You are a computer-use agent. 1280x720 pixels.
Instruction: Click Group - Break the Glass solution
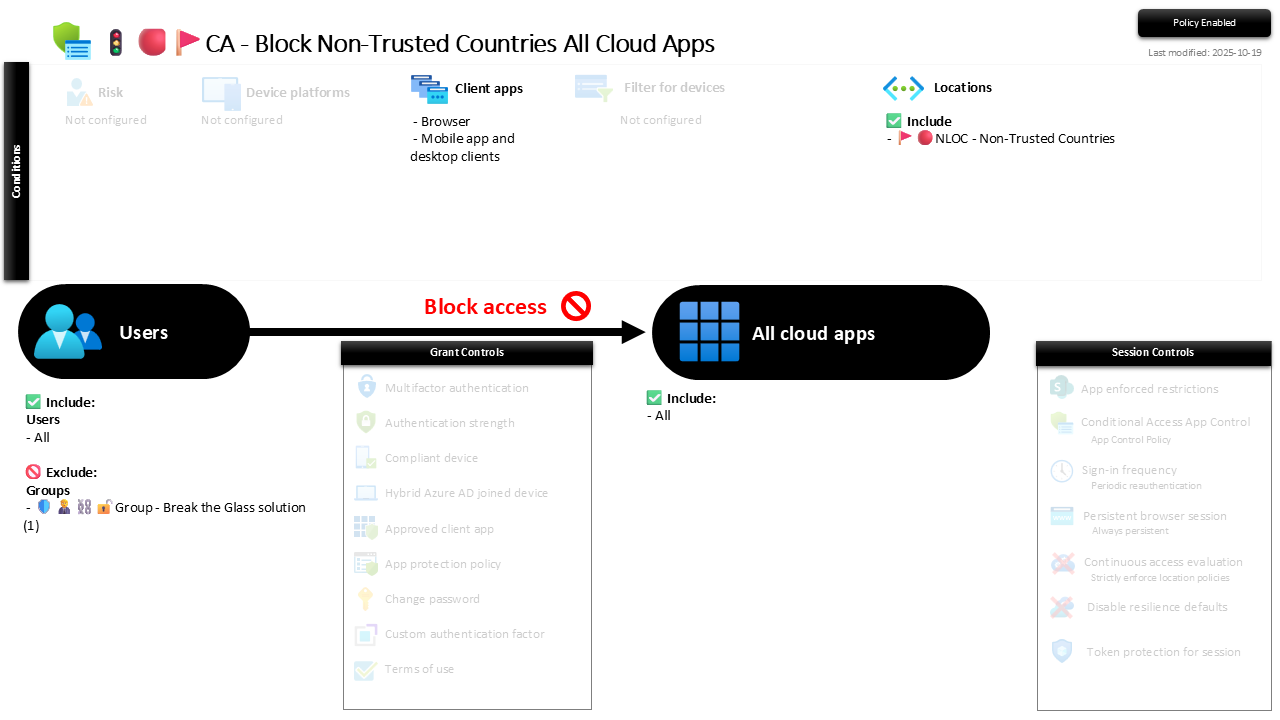coord(210,507)
